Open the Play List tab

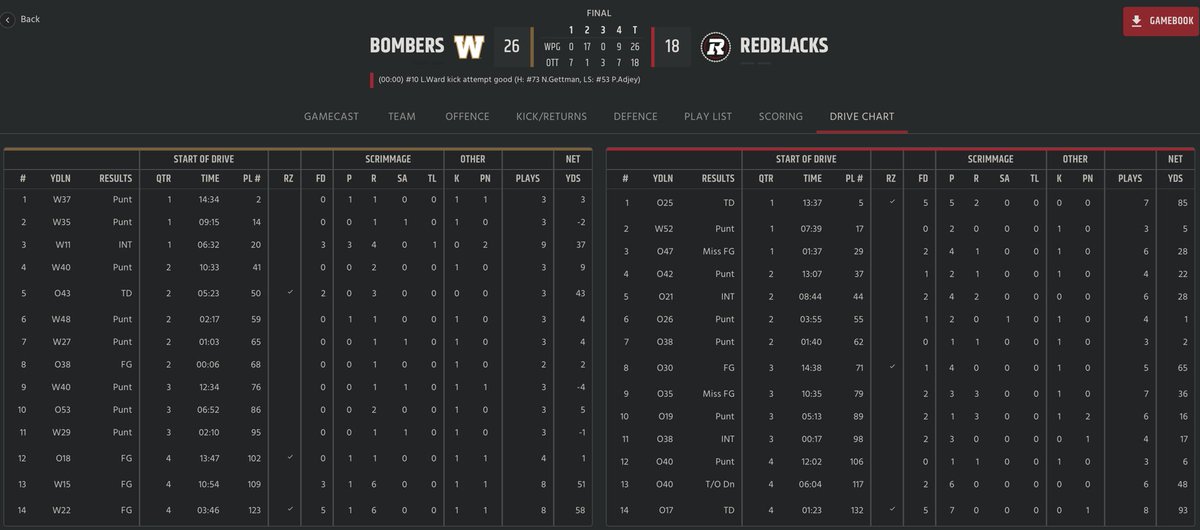pyautogui.click(x=708, y=116)
